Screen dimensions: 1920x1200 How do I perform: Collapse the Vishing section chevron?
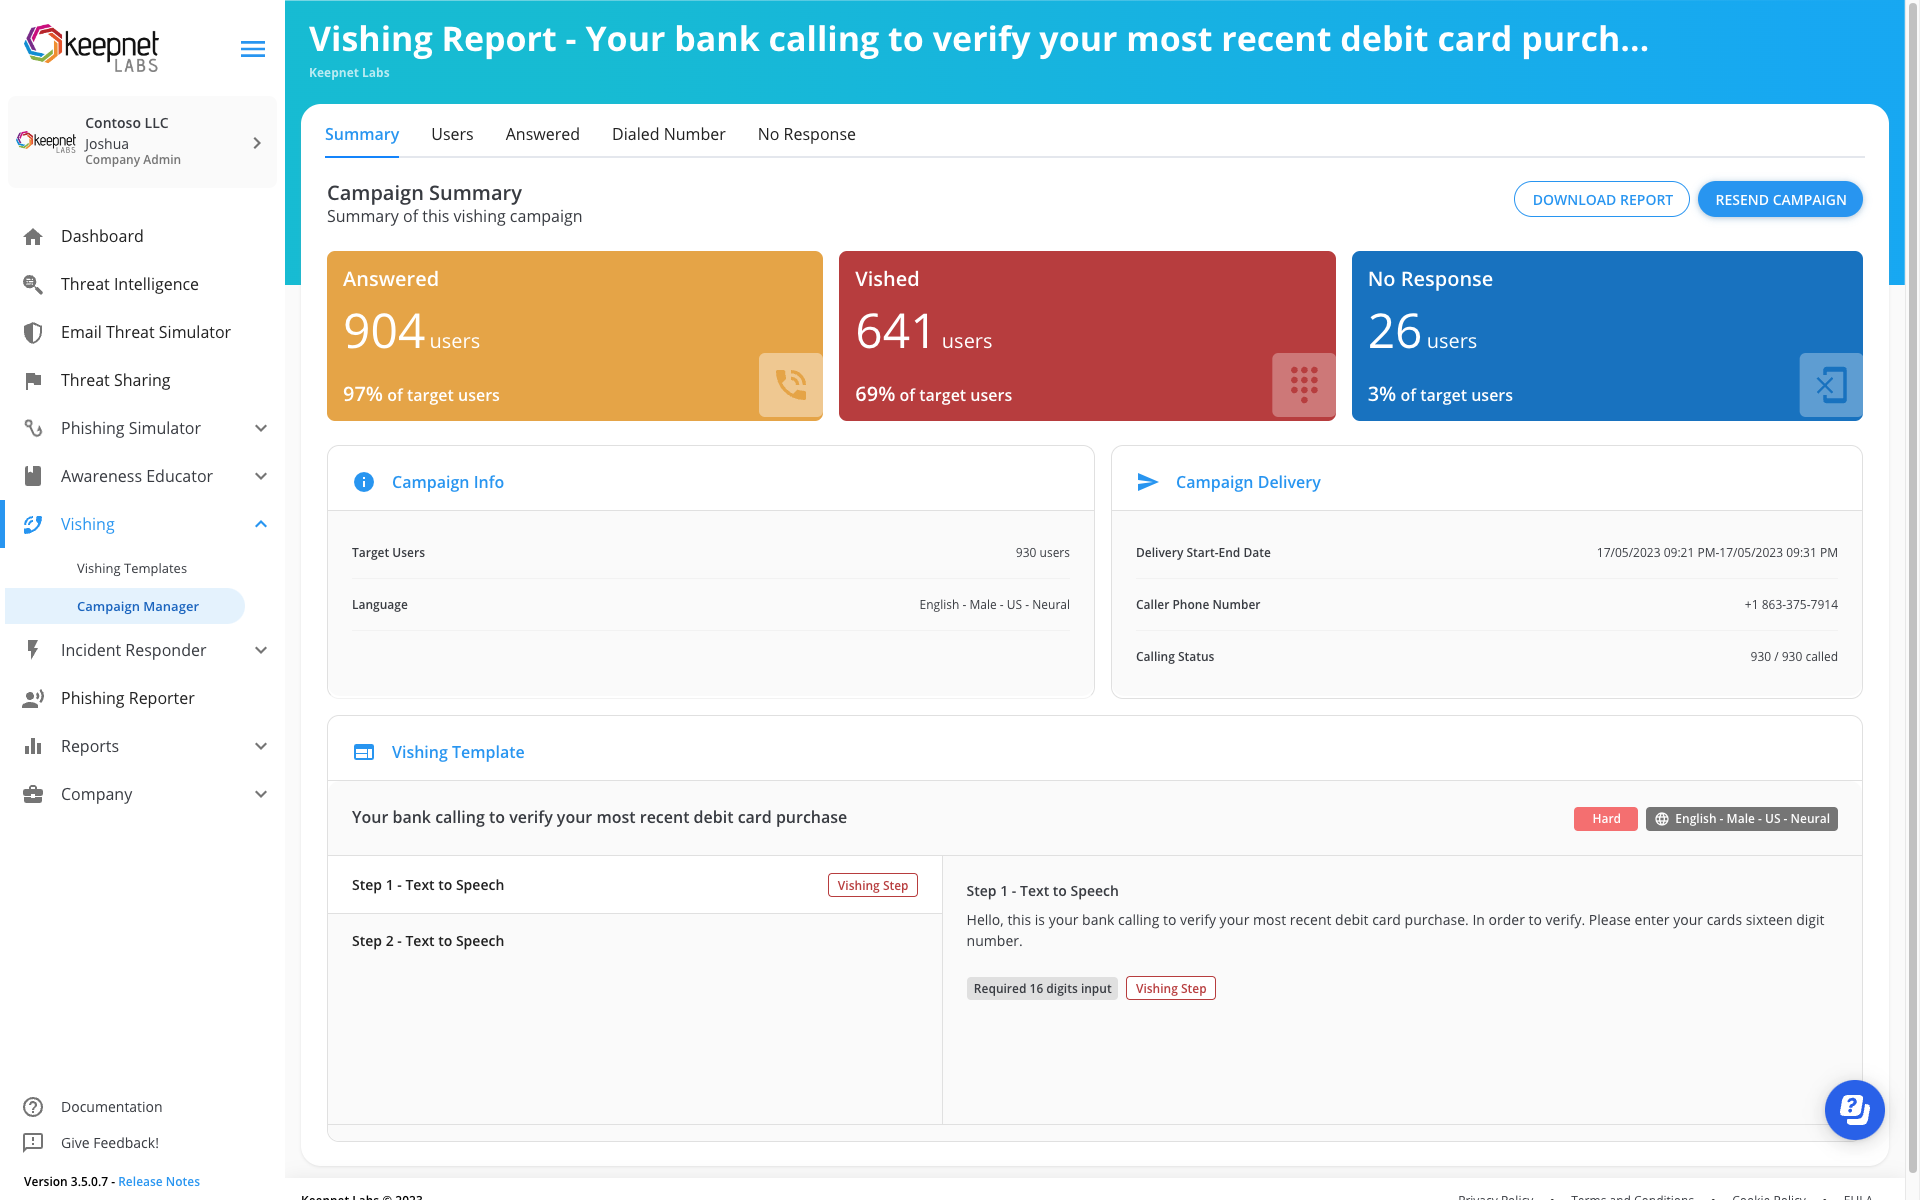[261, 524]
